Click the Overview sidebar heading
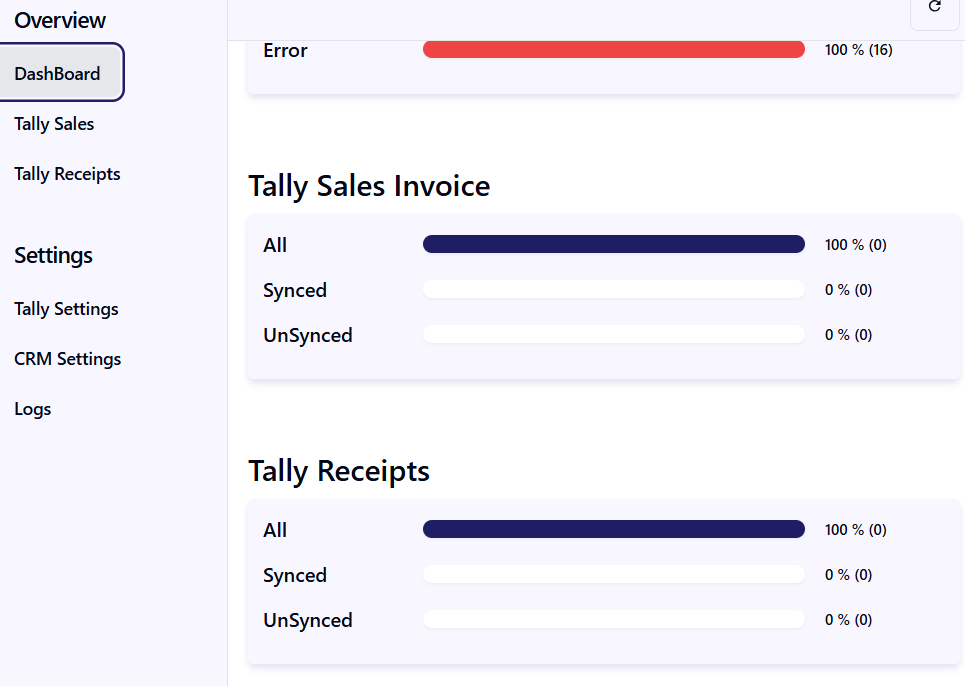 pos(60,20)
